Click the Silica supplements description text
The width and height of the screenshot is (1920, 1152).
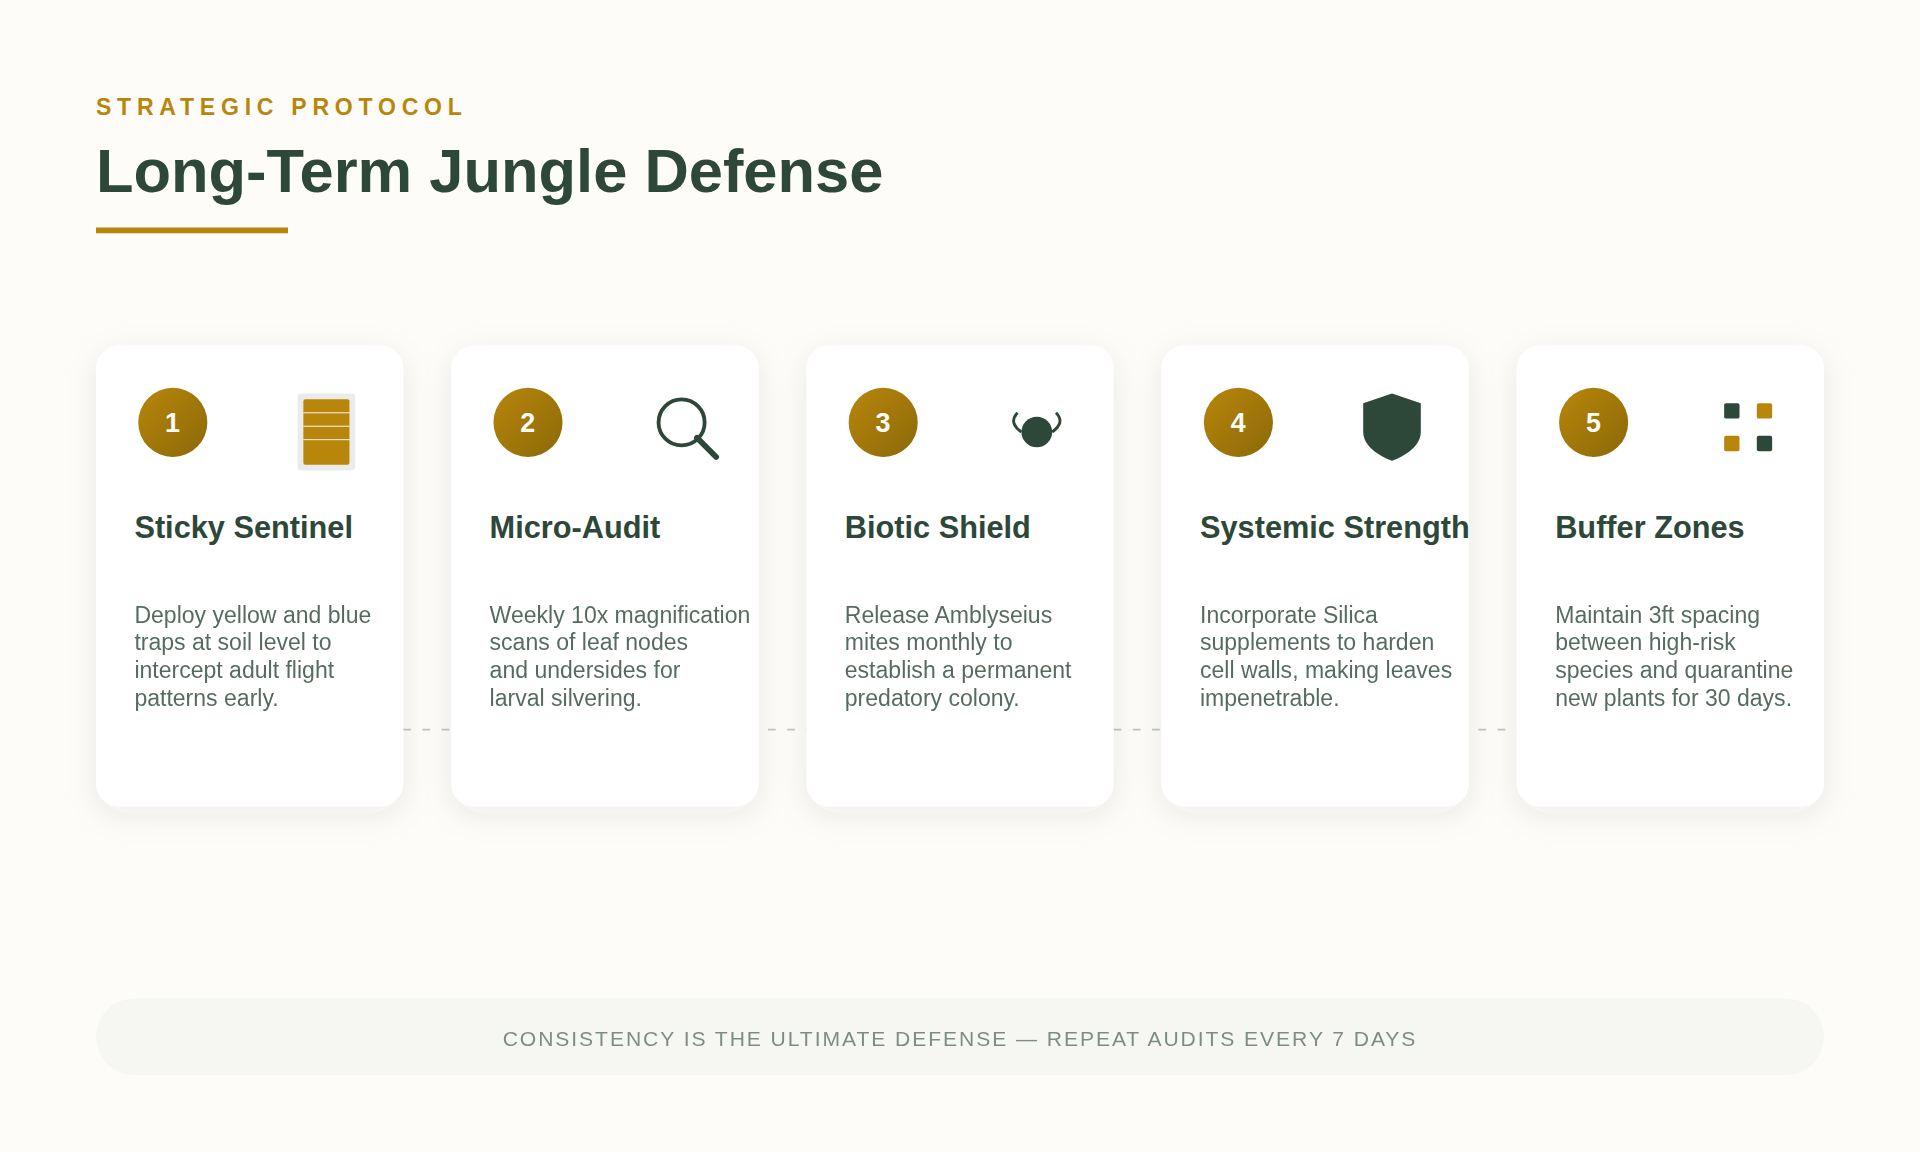click(1325, 656)
